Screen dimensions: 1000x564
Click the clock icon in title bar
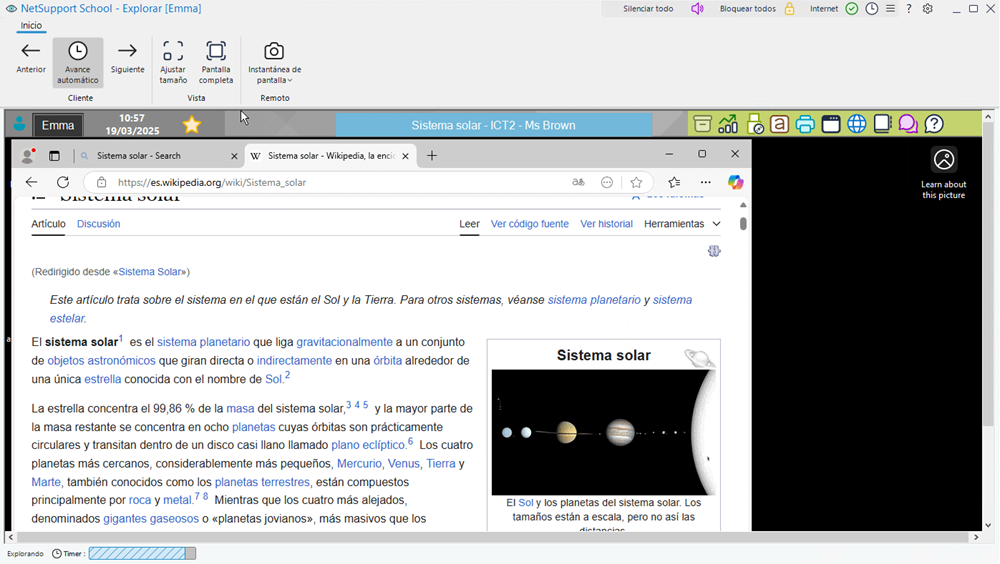click(x=872, y=9)
